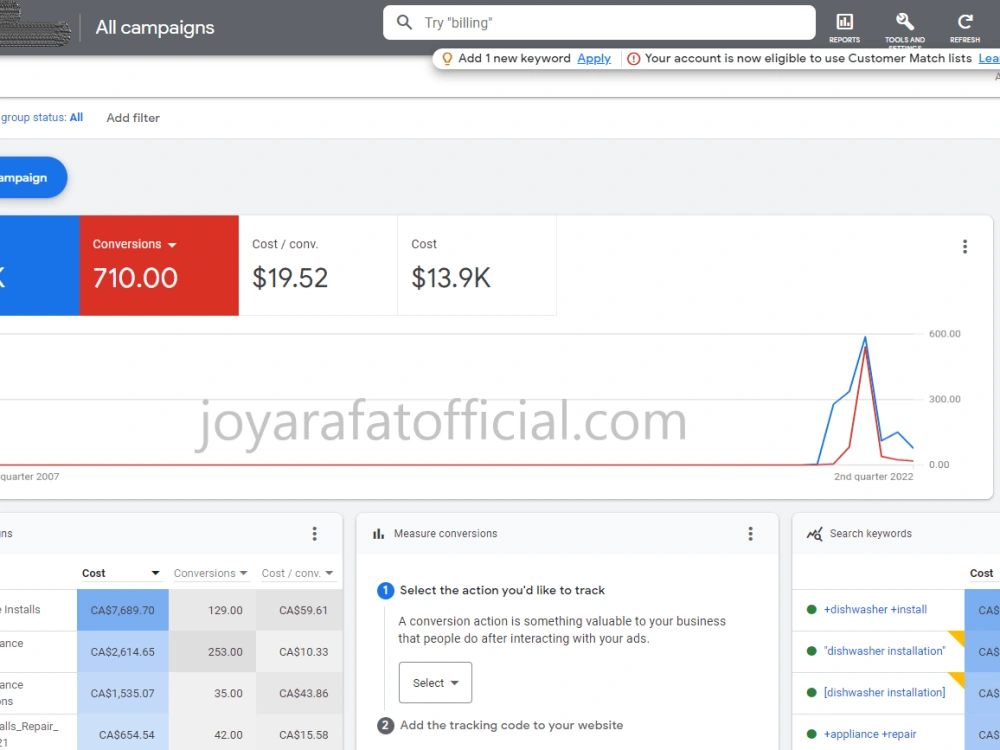Open Measure conversions card three-dot menu
Screen dimensions: 1000x750
[751, 534]
